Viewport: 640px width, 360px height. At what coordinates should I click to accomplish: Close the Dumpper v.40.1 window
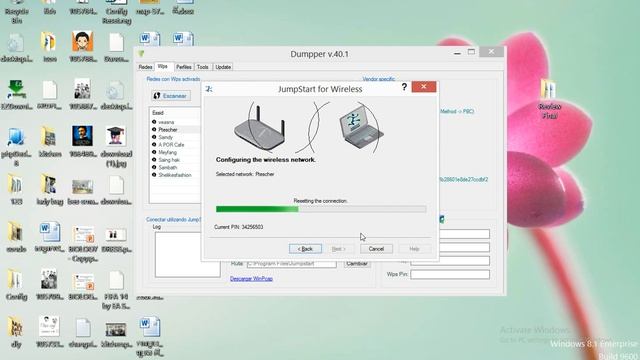pyautogui.click(x=491, y=52)
